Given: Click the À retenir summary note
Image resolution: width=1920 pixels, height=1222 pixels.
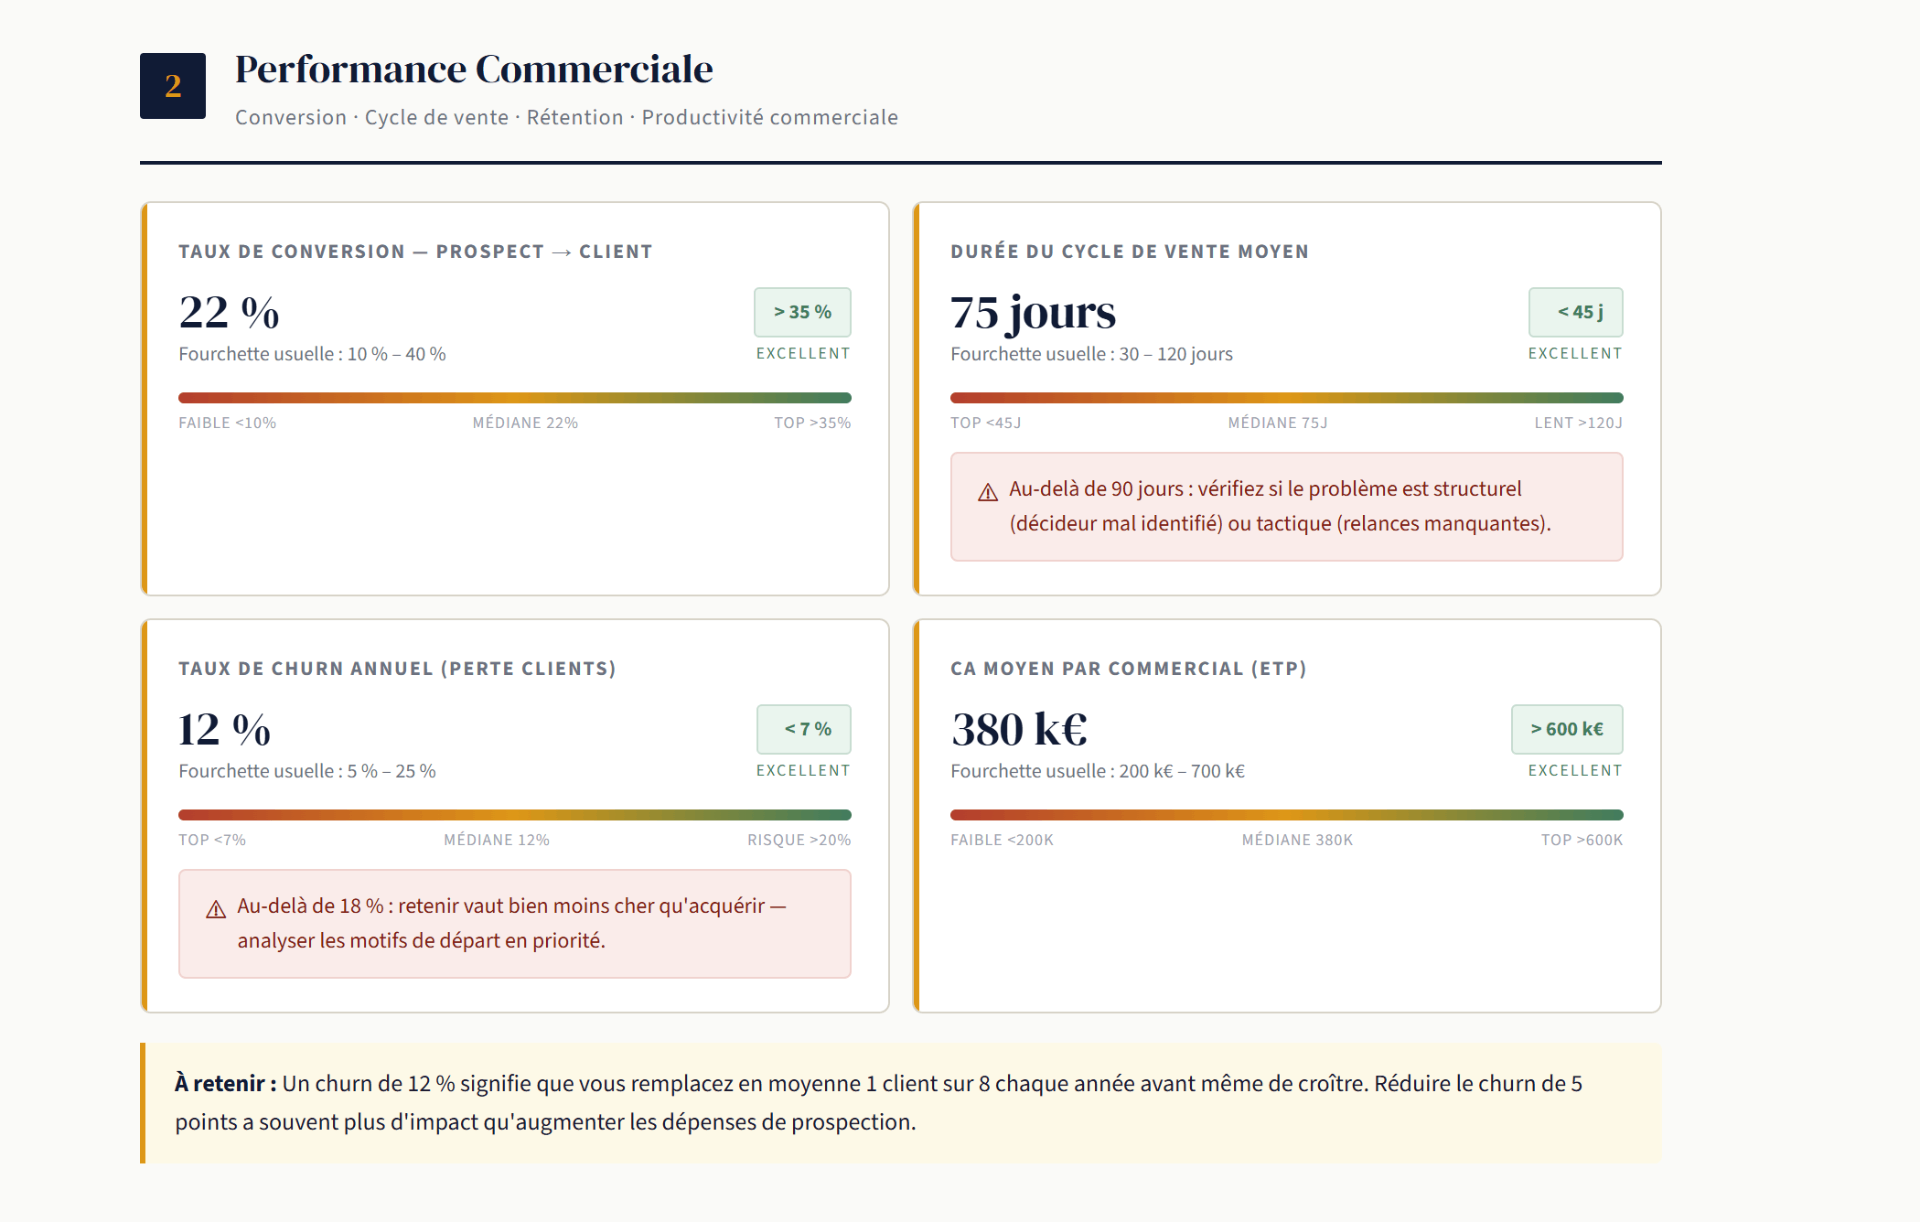Looking at the screenshot, I should click(x=901, y=1103).
